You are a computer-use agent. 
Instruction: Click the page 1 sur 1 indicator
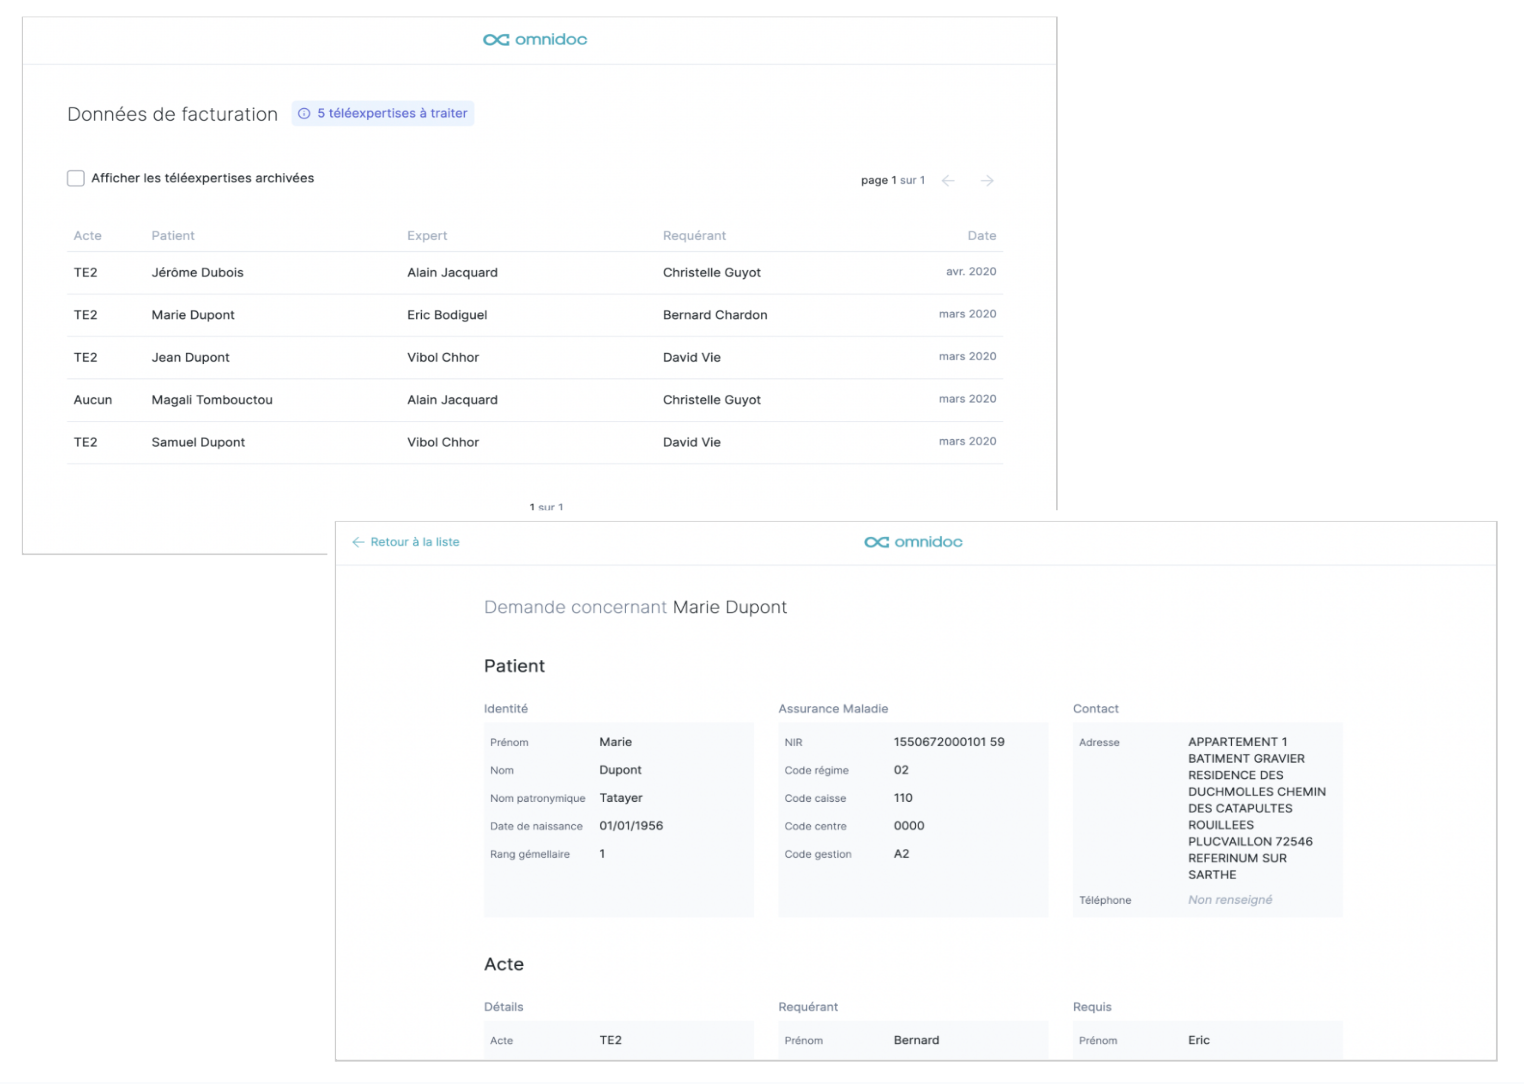point(892,180)
